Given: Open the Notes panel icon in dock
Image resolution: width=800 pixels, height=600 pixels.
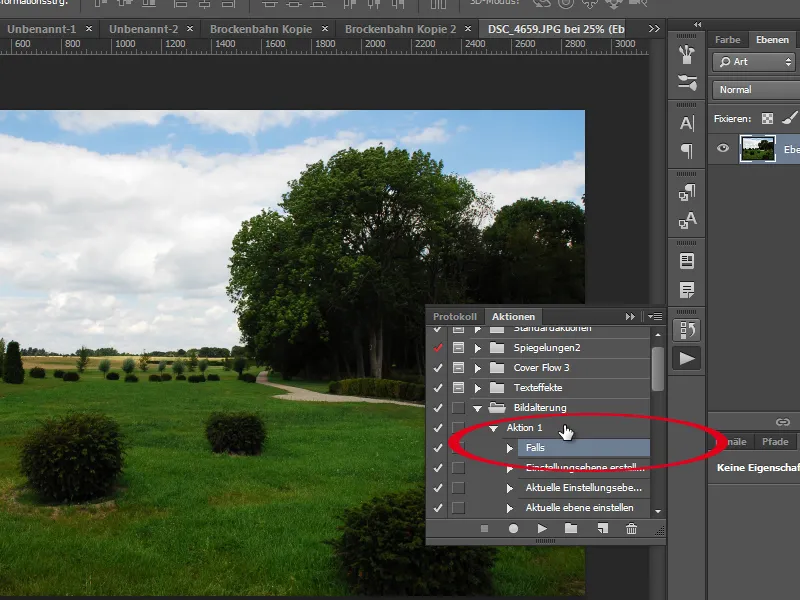Looking at the screenshot, I should click(x=687, y=290).
